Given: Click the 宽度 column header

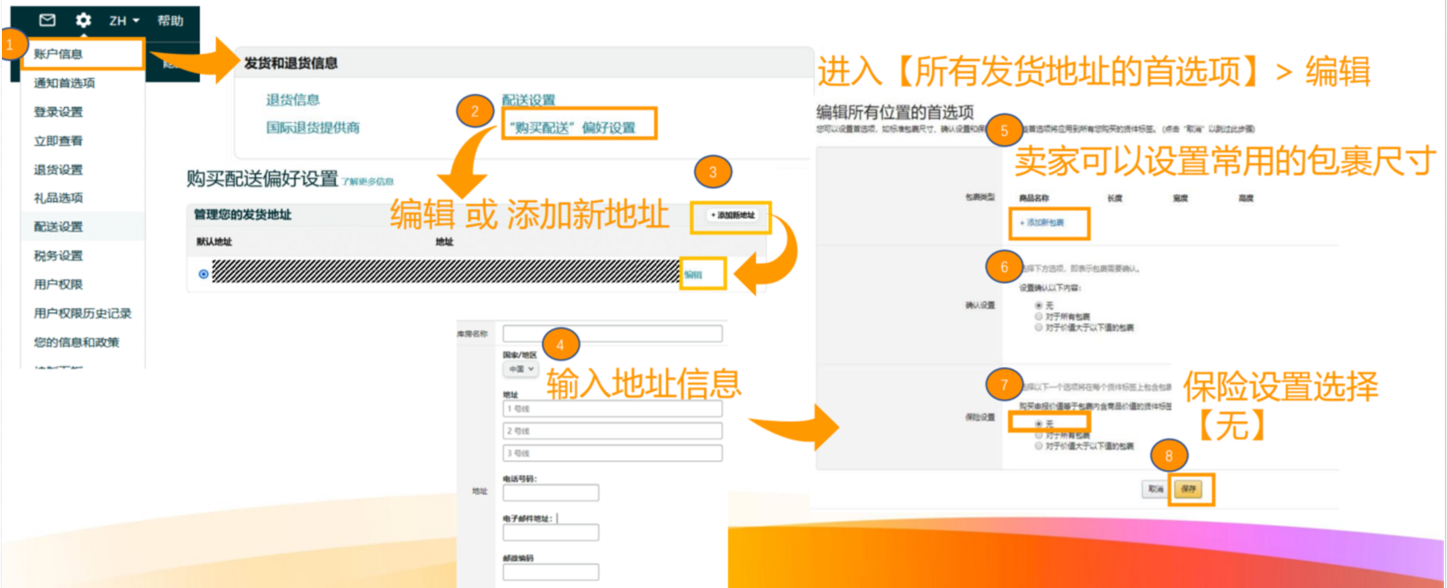Looking at the screenshot, I should coord(1181,198).
